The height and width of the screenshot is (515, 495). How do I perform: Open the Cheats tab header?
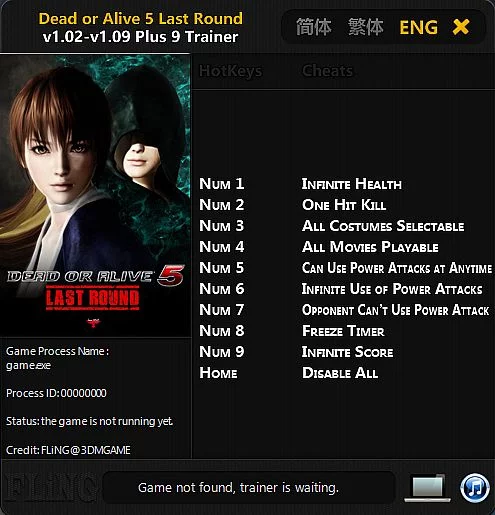tap(327, 71)
